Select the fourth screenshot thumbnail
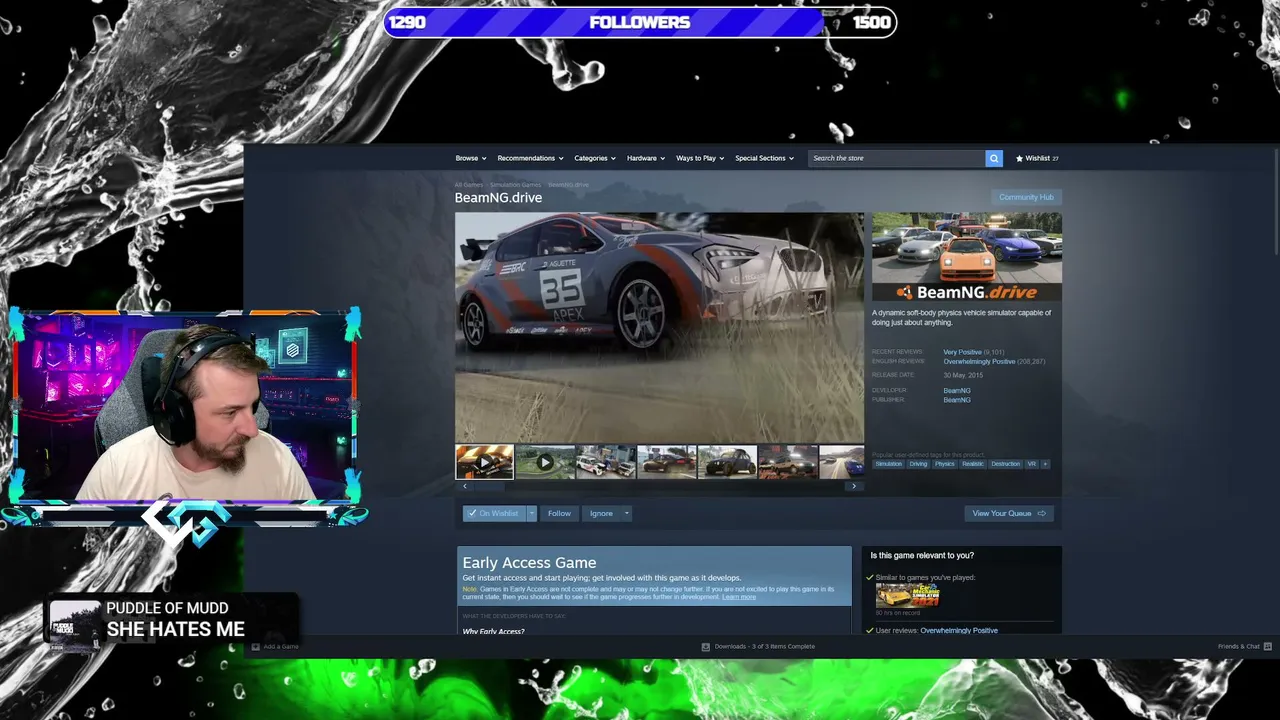The height and width of the screenshot is (720, 1280). coord(667,462)
